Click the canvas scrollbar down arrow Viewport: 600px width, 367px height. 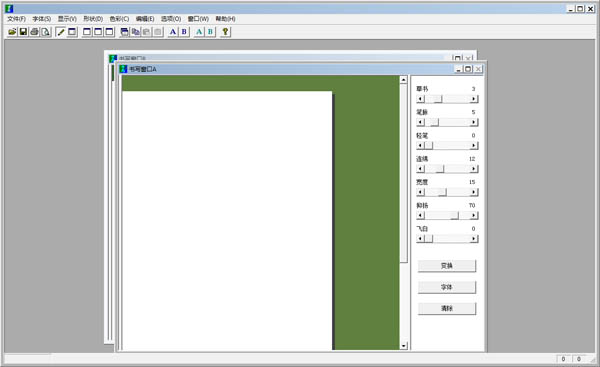tap(404, 346)
